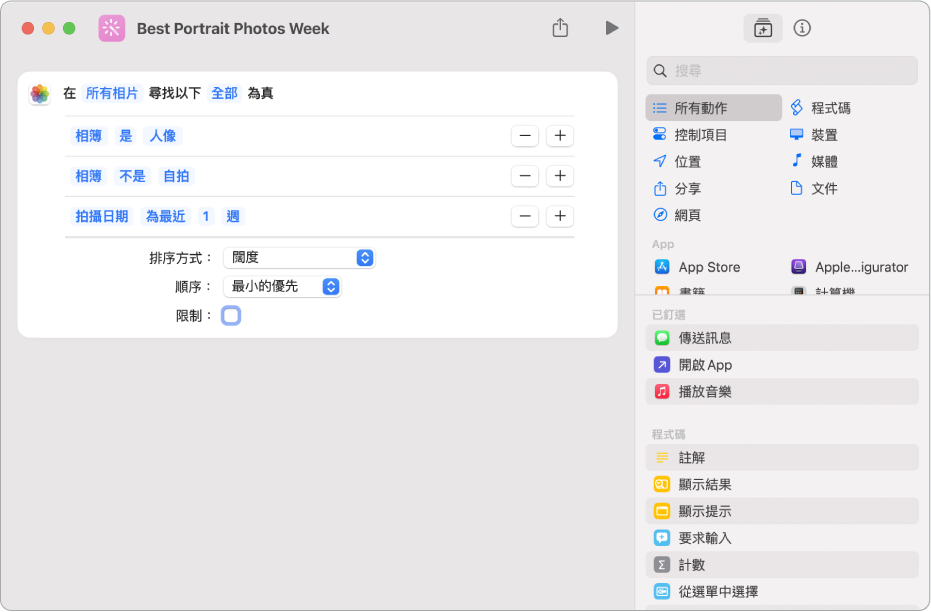Viewport: 931px width, 612px height.
Task: Open Apple Configurator in the App list
Action: (851, 267)
